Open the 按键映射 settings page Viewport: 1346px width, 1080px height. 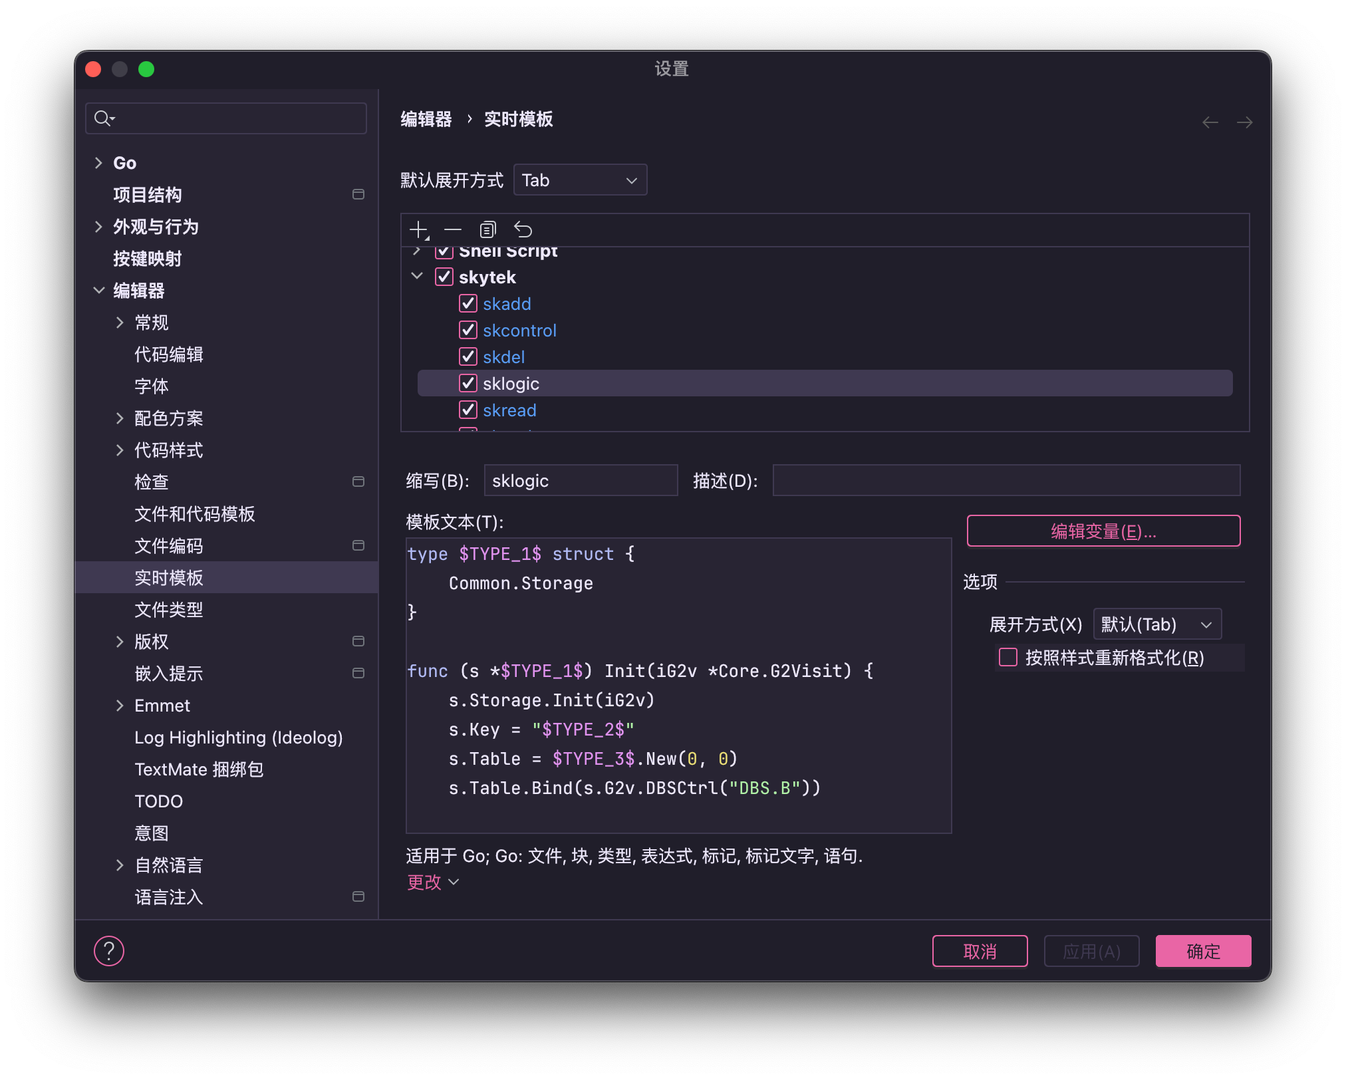pyautogui.click(x=147, y=259)
